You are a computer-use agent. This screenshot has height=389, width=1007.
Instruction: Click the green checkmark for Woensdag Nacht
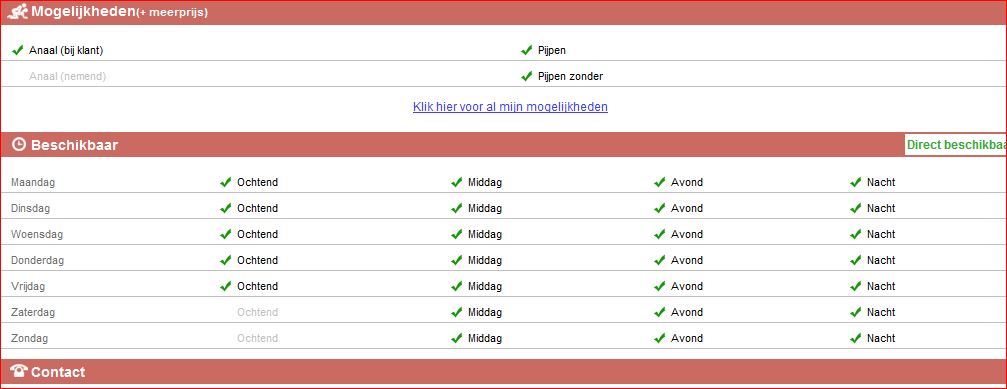click(855, 234)
